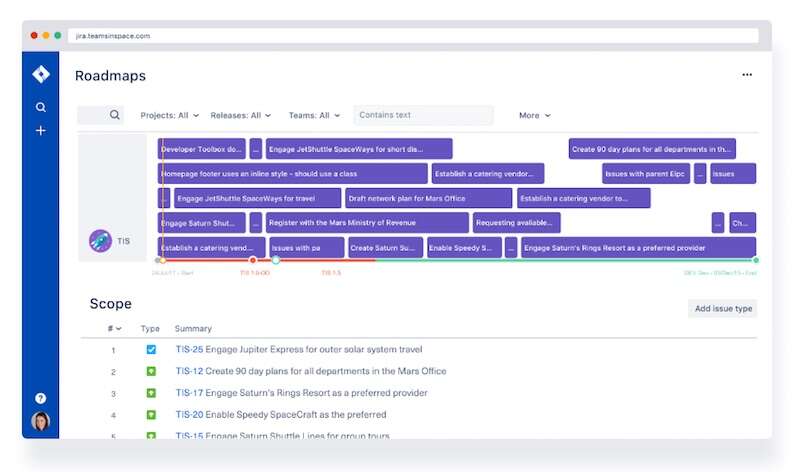
Task: Select the short-distance 'Engage JetShuttle SpaceWays' bar
Action: 359,149
